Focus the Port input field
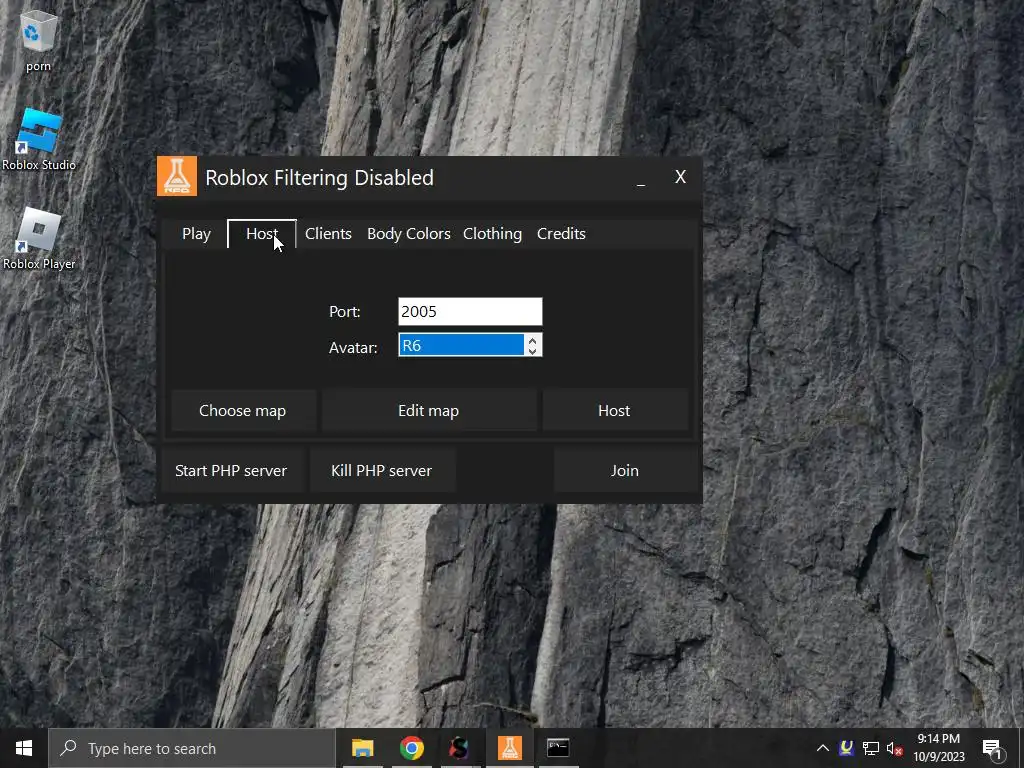The width and height of the screenshot is (1024, 768). (x=470, y=312)
